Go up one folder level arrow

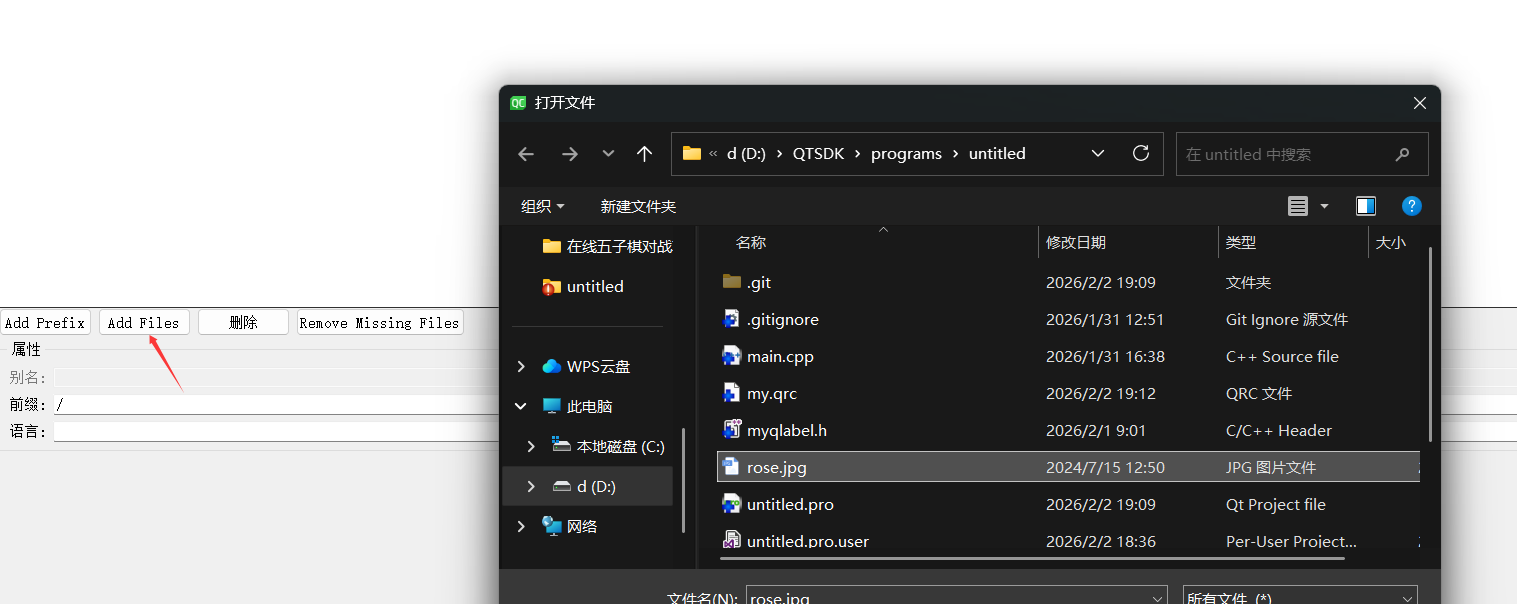click(x=645, y=154)
